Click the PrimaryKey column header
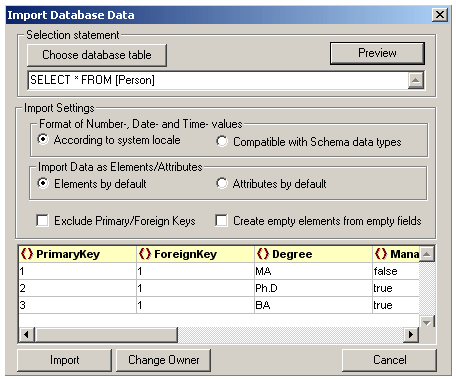The width and height of the screenshot is (456, 379). coord(78,254)
